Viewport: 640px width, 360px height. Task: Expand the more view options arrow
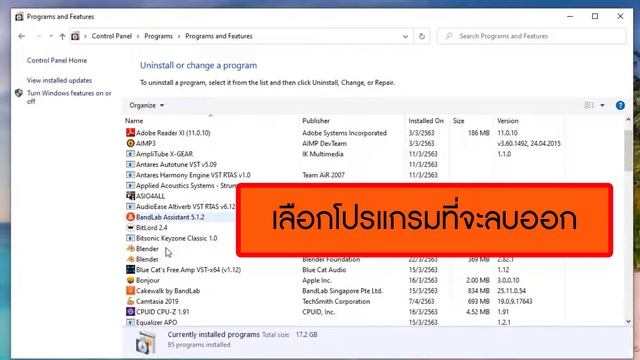602,105
